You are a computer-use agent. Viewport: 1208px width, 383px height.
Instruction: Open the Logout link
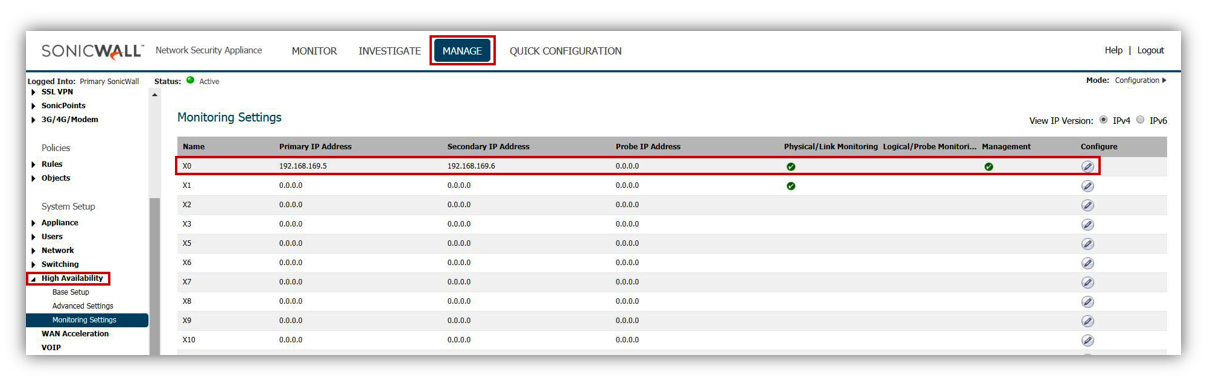[1150, 51]
